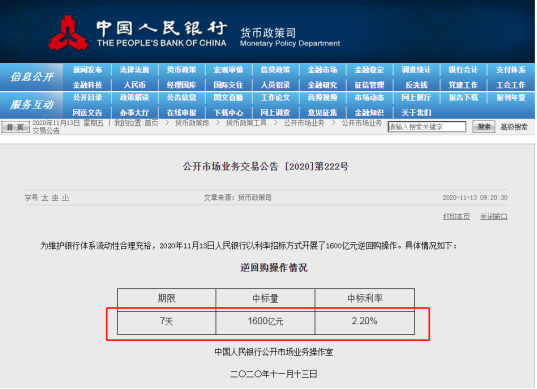Go to 金融稳定 section

tap(369, 70)
